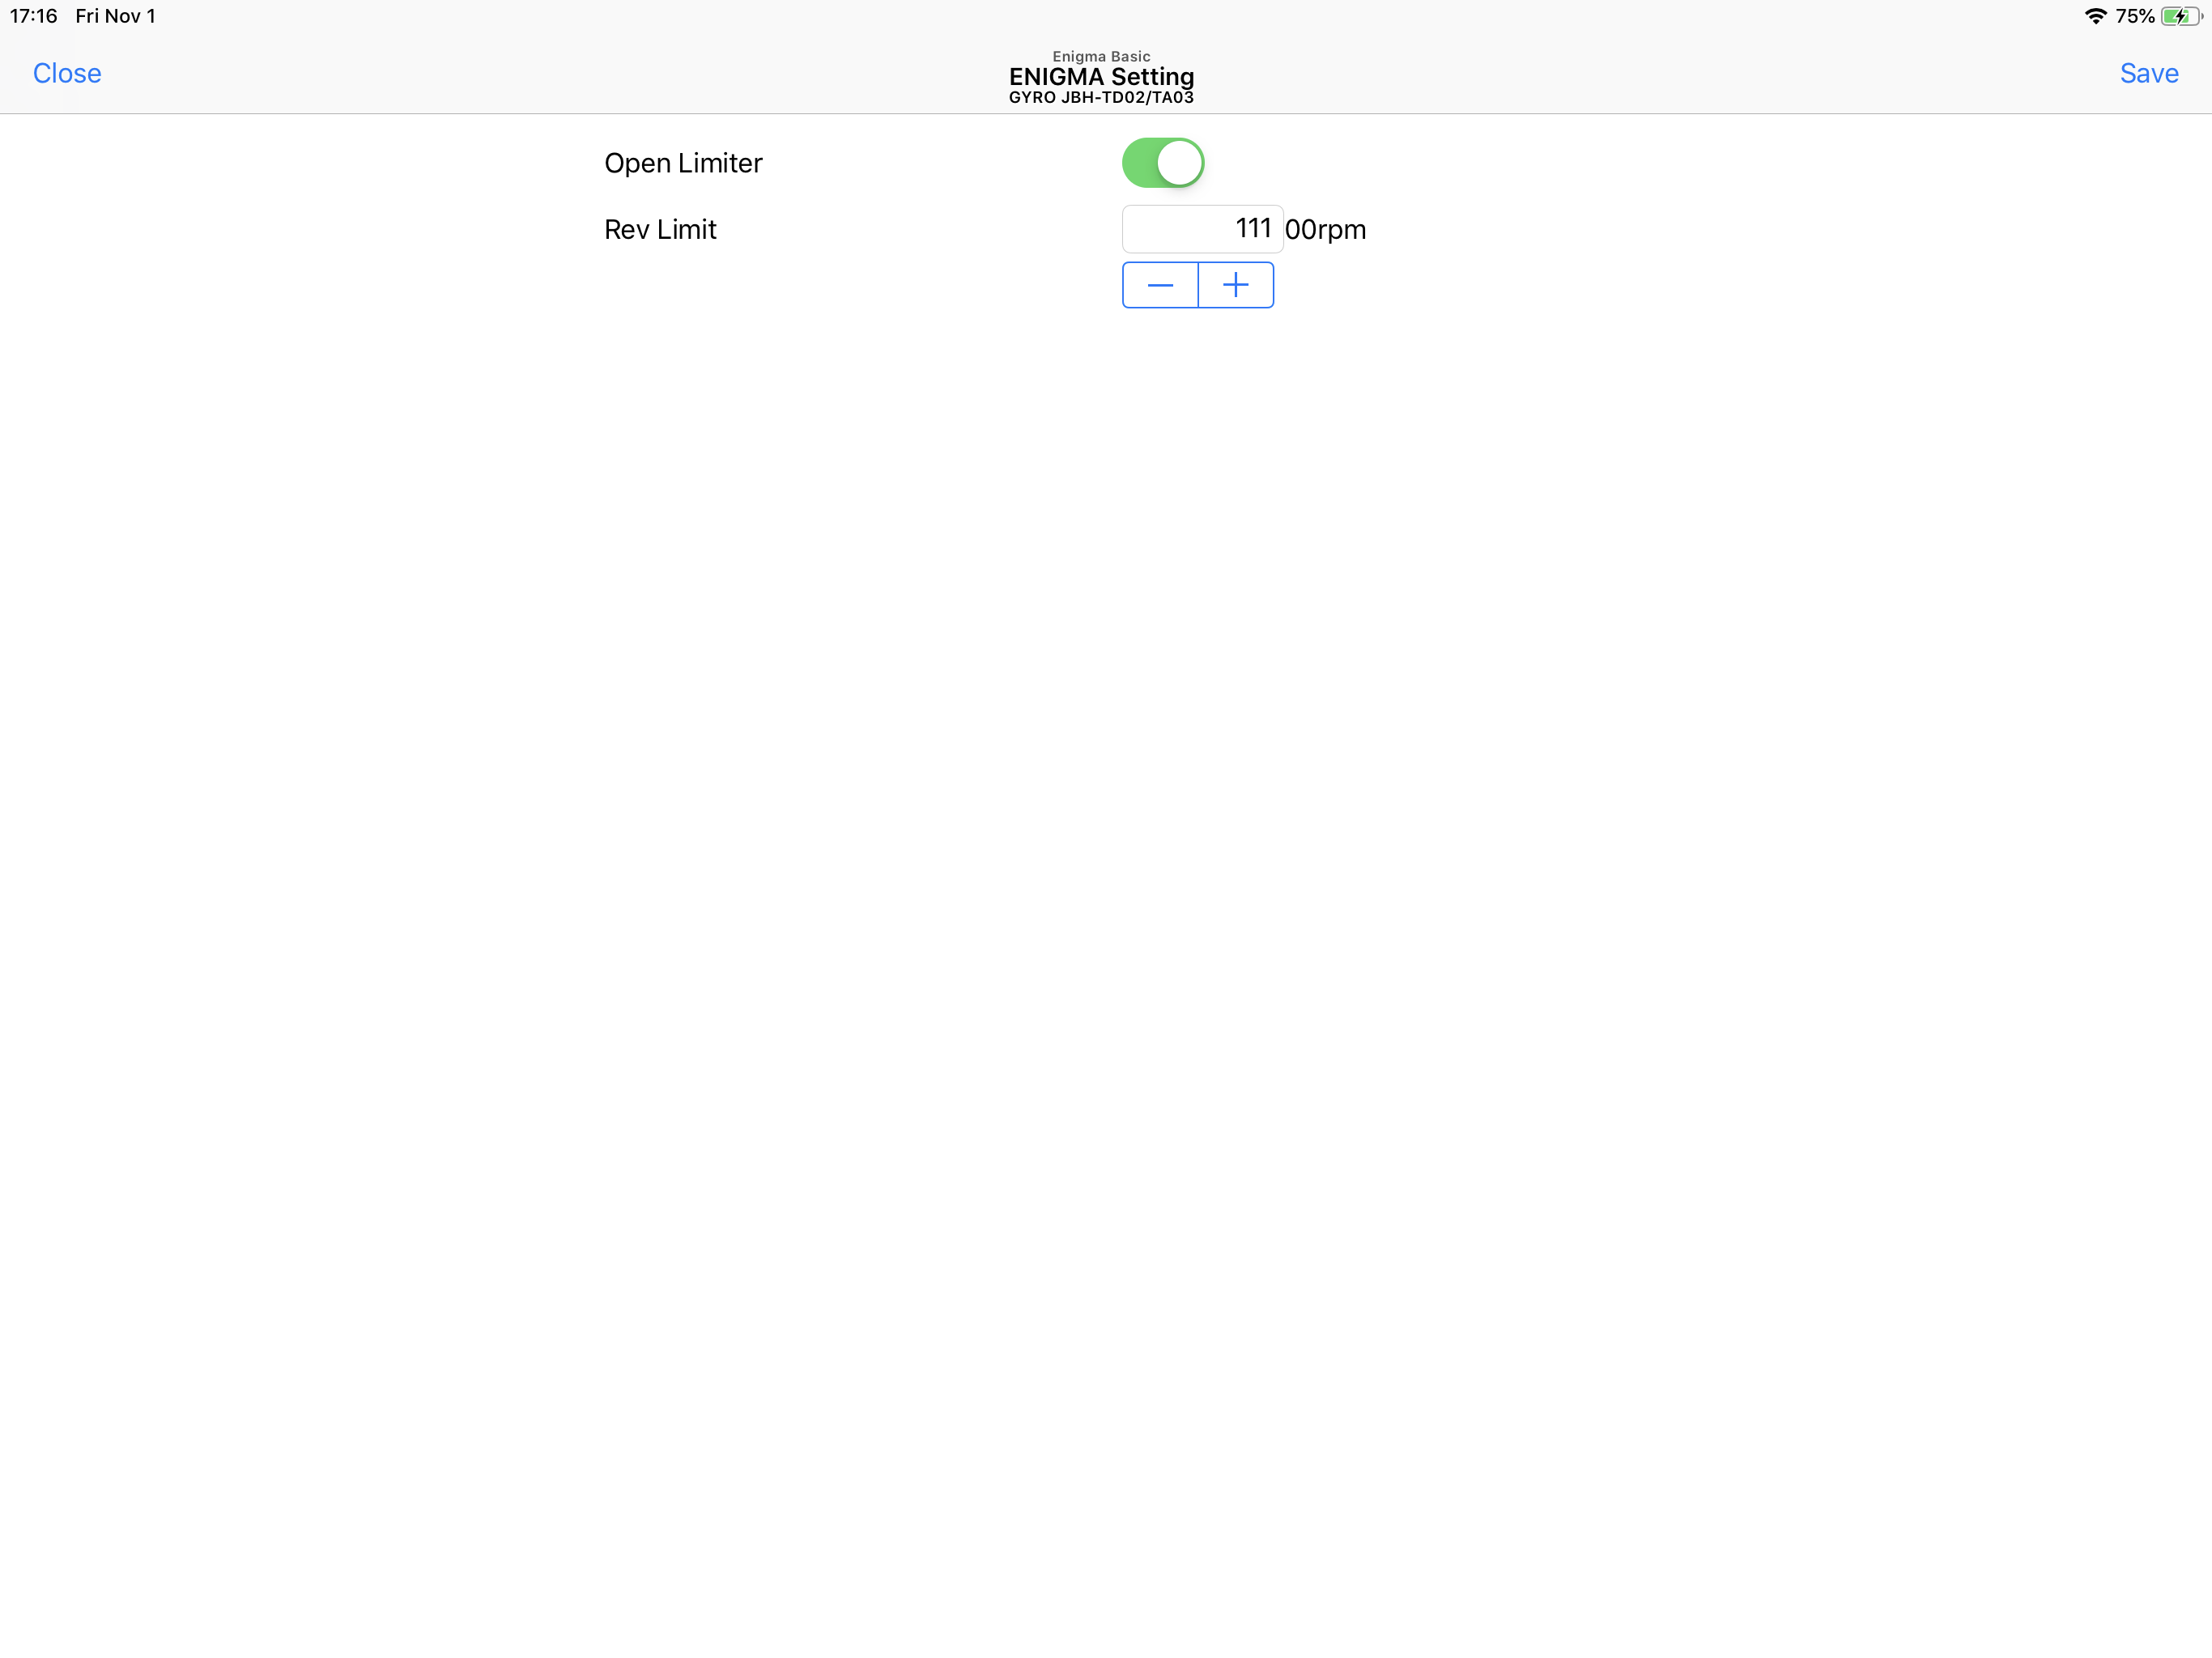Tap the 17:16 clock in status bar
This screenshot has width=2212, height=1658.
[x=34, y=16]
